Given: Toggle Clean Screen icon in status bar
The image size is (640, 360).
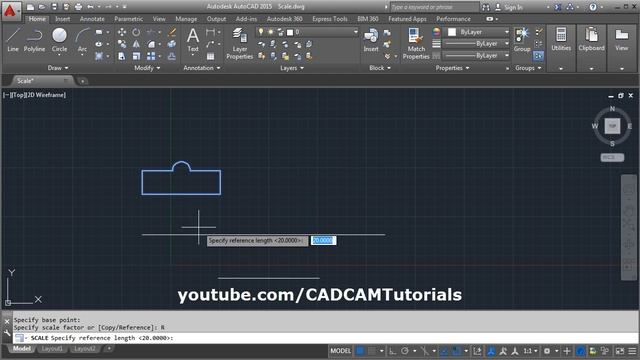Looking at the screenshot, I should tap(620, 351).
